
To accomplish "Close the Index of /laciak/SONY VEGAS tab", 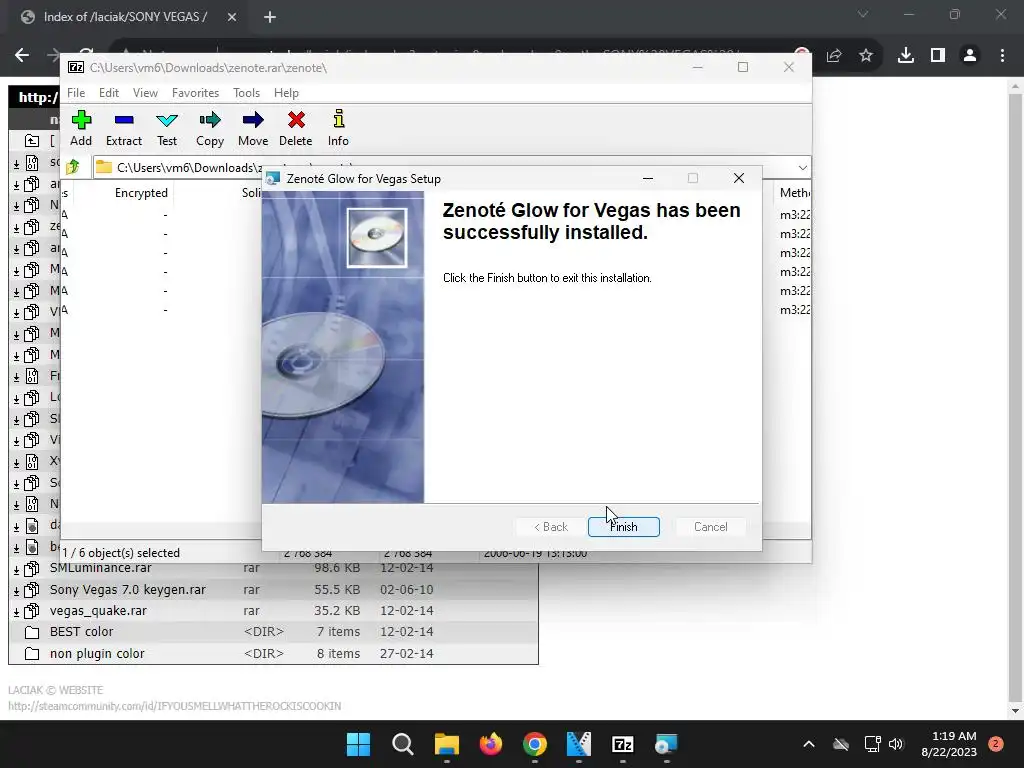I will pyautogui.click(x=232, y=17).
